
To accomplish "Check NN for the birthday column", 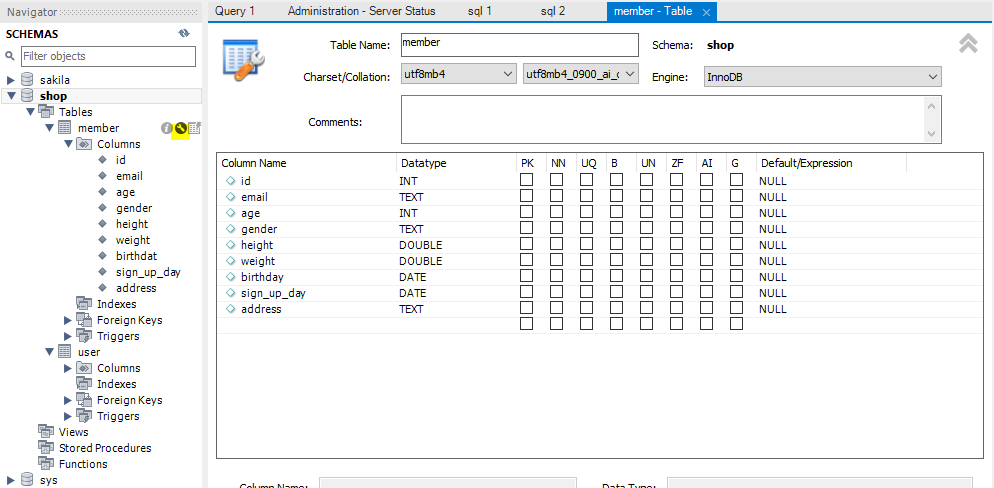I will (x=556, y=276).
